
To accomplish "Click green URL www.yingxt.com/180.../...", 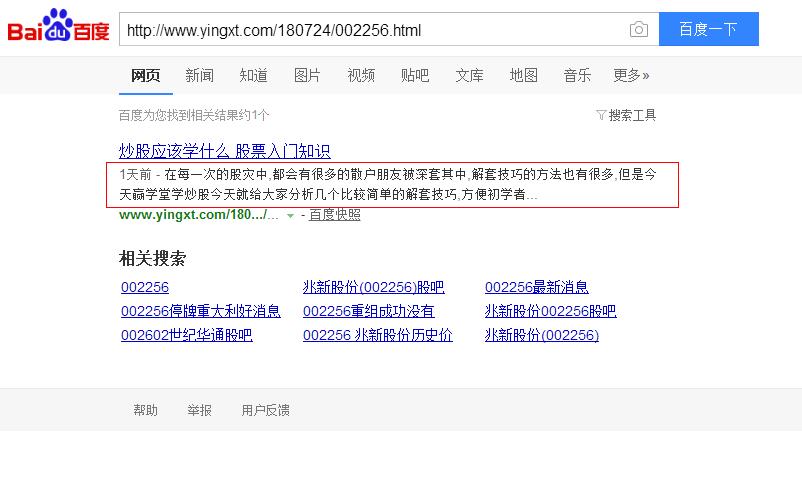I will click(198, 215).
